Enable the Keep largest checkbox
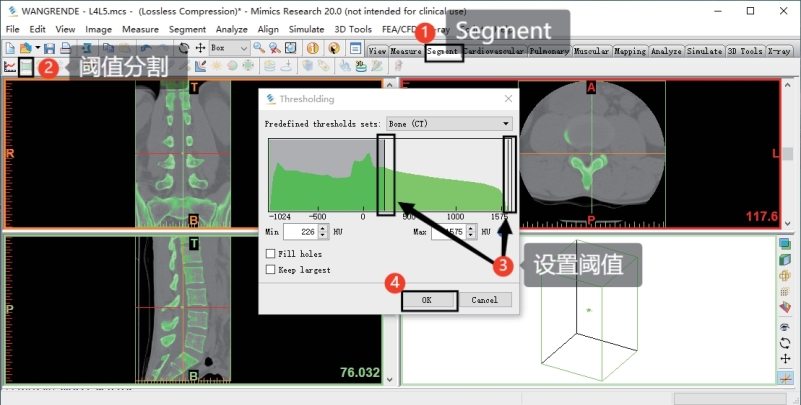This screenshot has height=405, width=801. coord(271,270)
